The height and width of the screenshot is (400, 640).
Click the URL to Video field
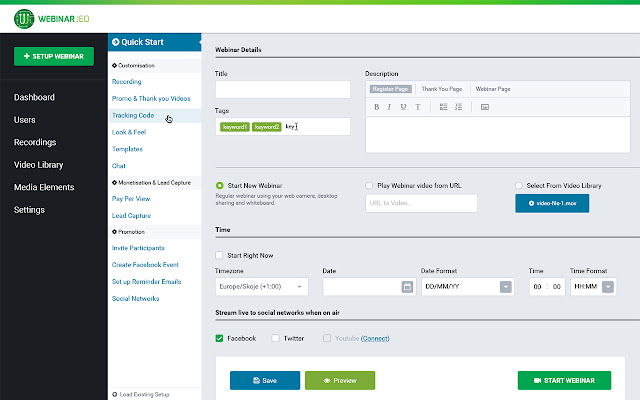pyautogui.click(x=421, y=203)
